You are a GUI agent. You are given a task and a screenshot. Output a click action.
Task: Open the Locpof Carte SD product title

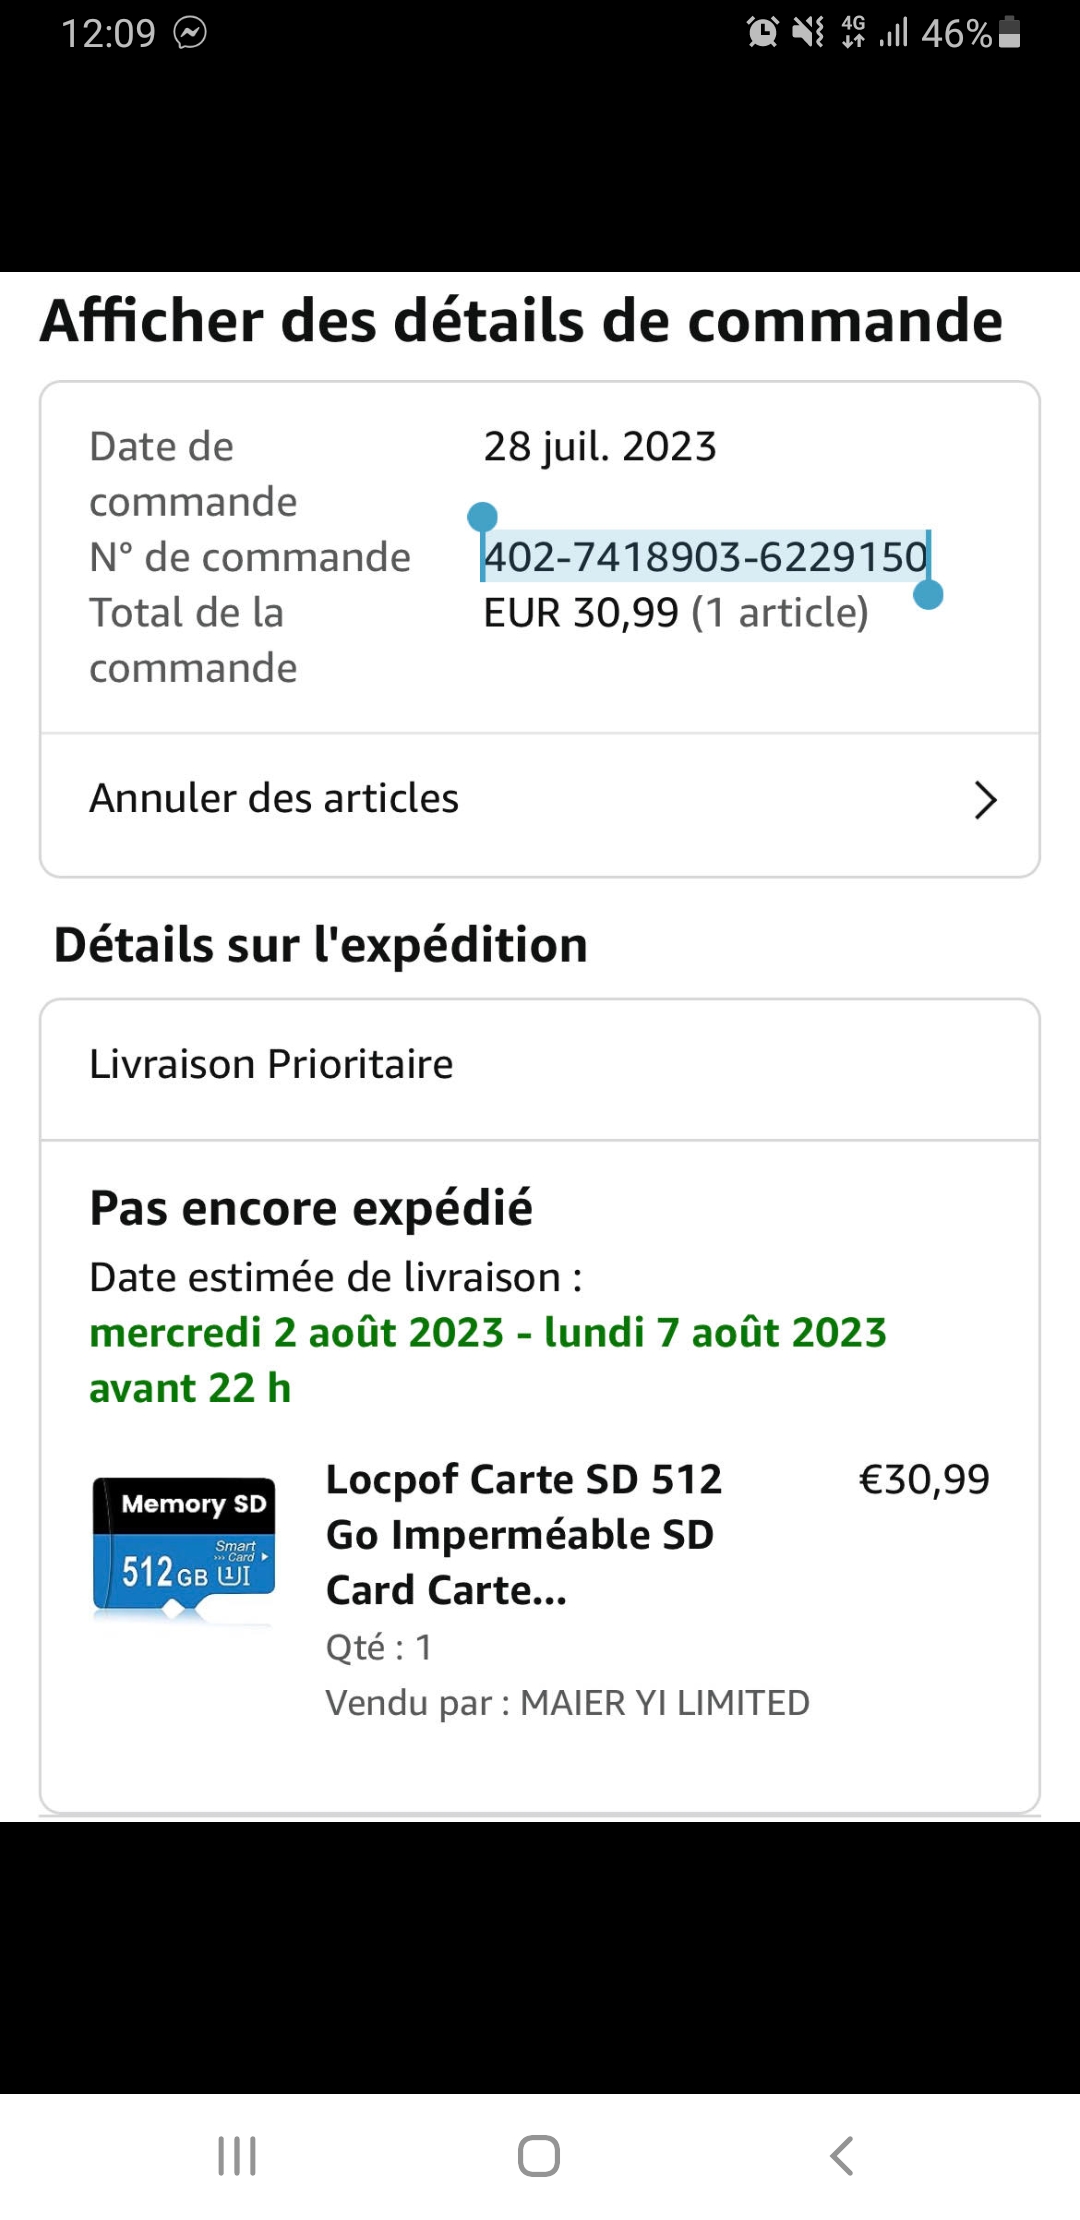[x=523, y=1534]
